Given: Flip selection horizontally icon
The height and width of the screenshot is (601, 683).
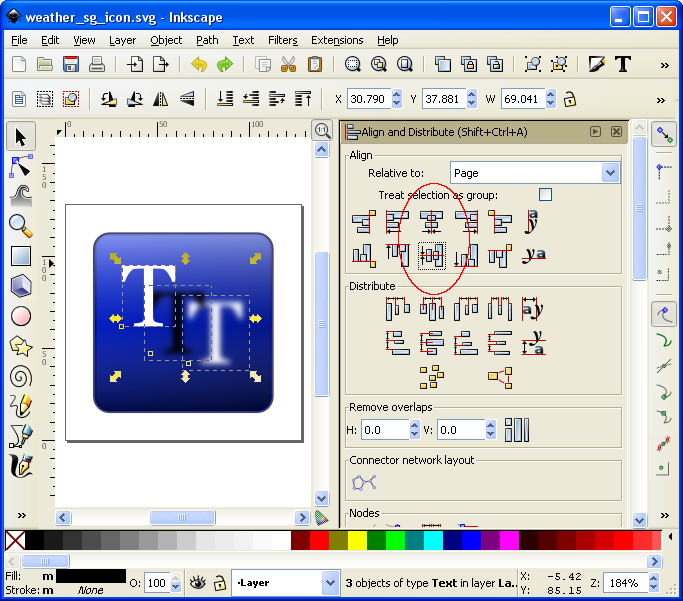Looking at the screenshot, I should [x=160, y=99].
